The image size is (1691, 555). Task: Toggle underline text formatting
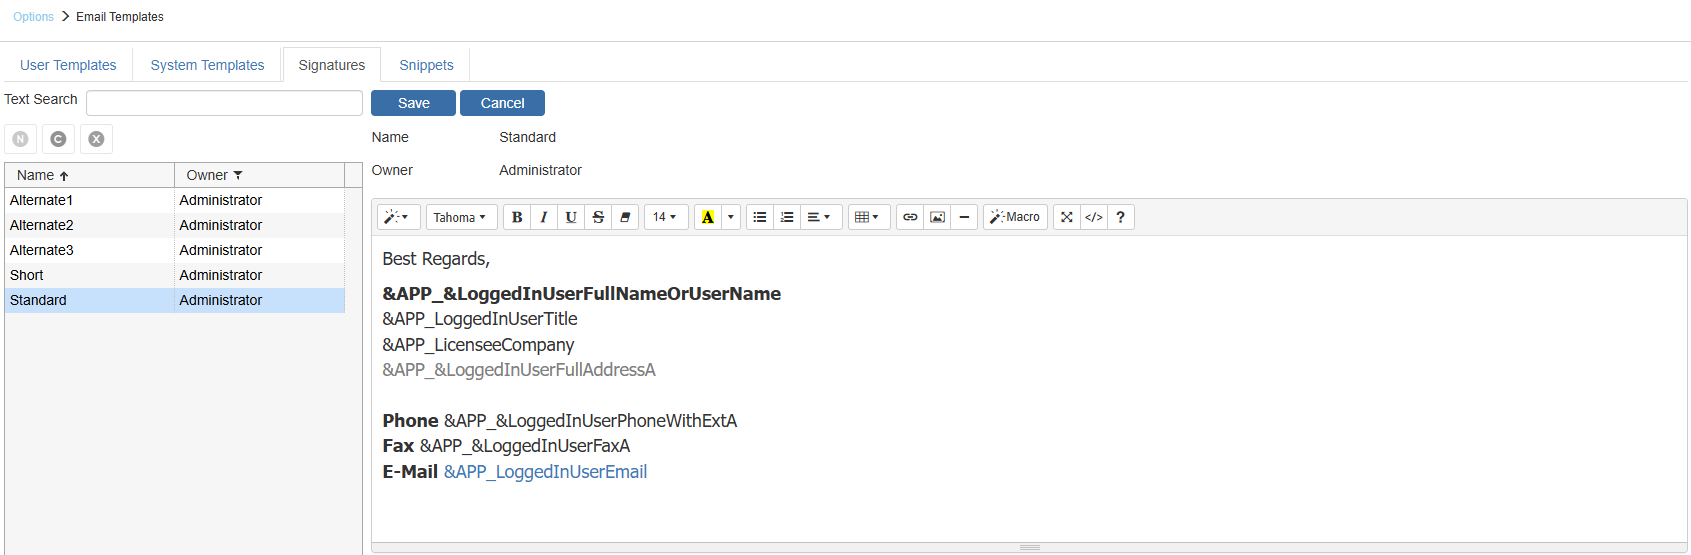pos(571,217)
